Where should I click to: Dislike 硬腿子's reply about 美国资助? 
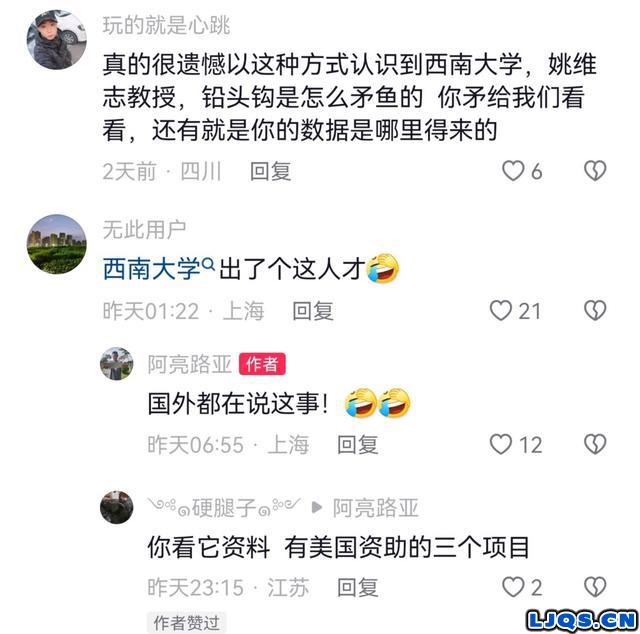[595, 587]
